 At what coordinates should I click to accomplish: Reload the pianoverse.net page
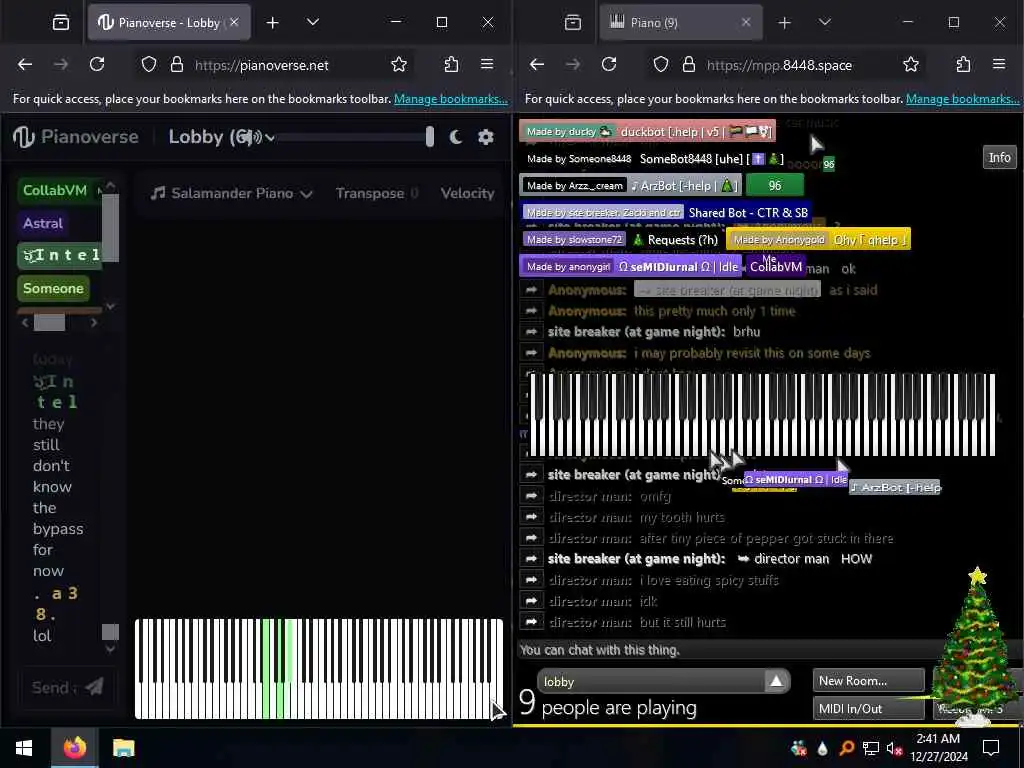click(97, 64)
